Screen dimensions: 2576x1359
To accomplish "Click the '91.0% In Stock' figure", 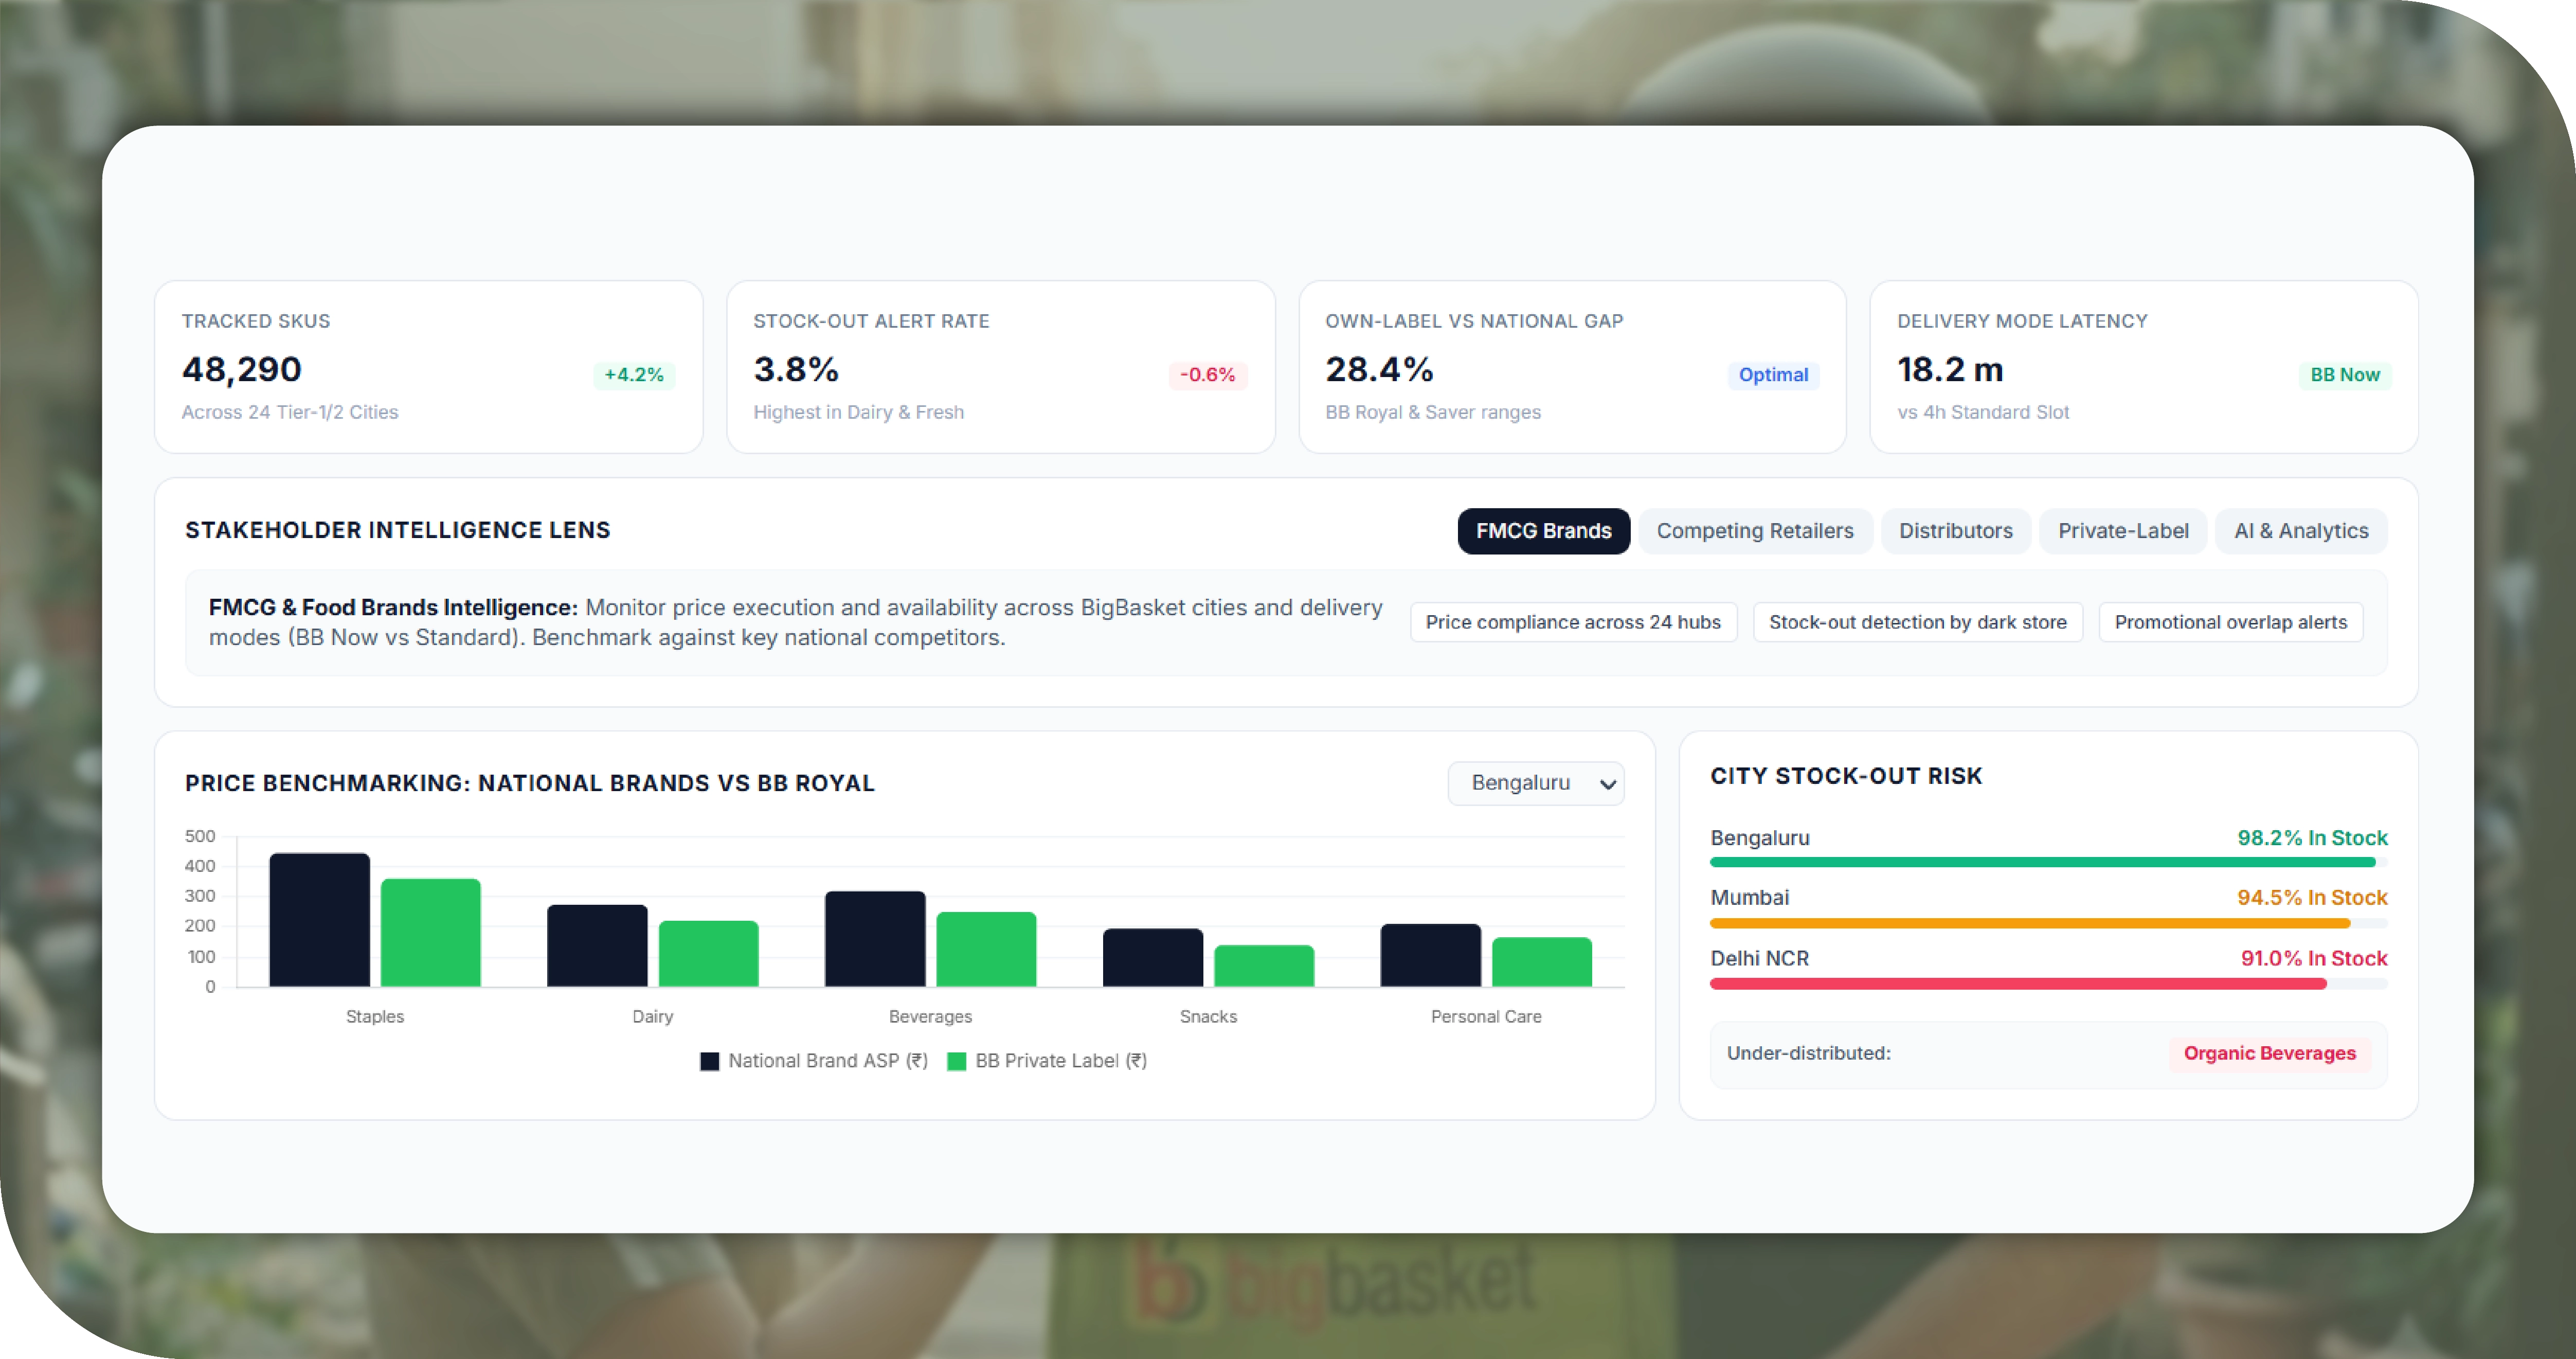I will 2314,959.
